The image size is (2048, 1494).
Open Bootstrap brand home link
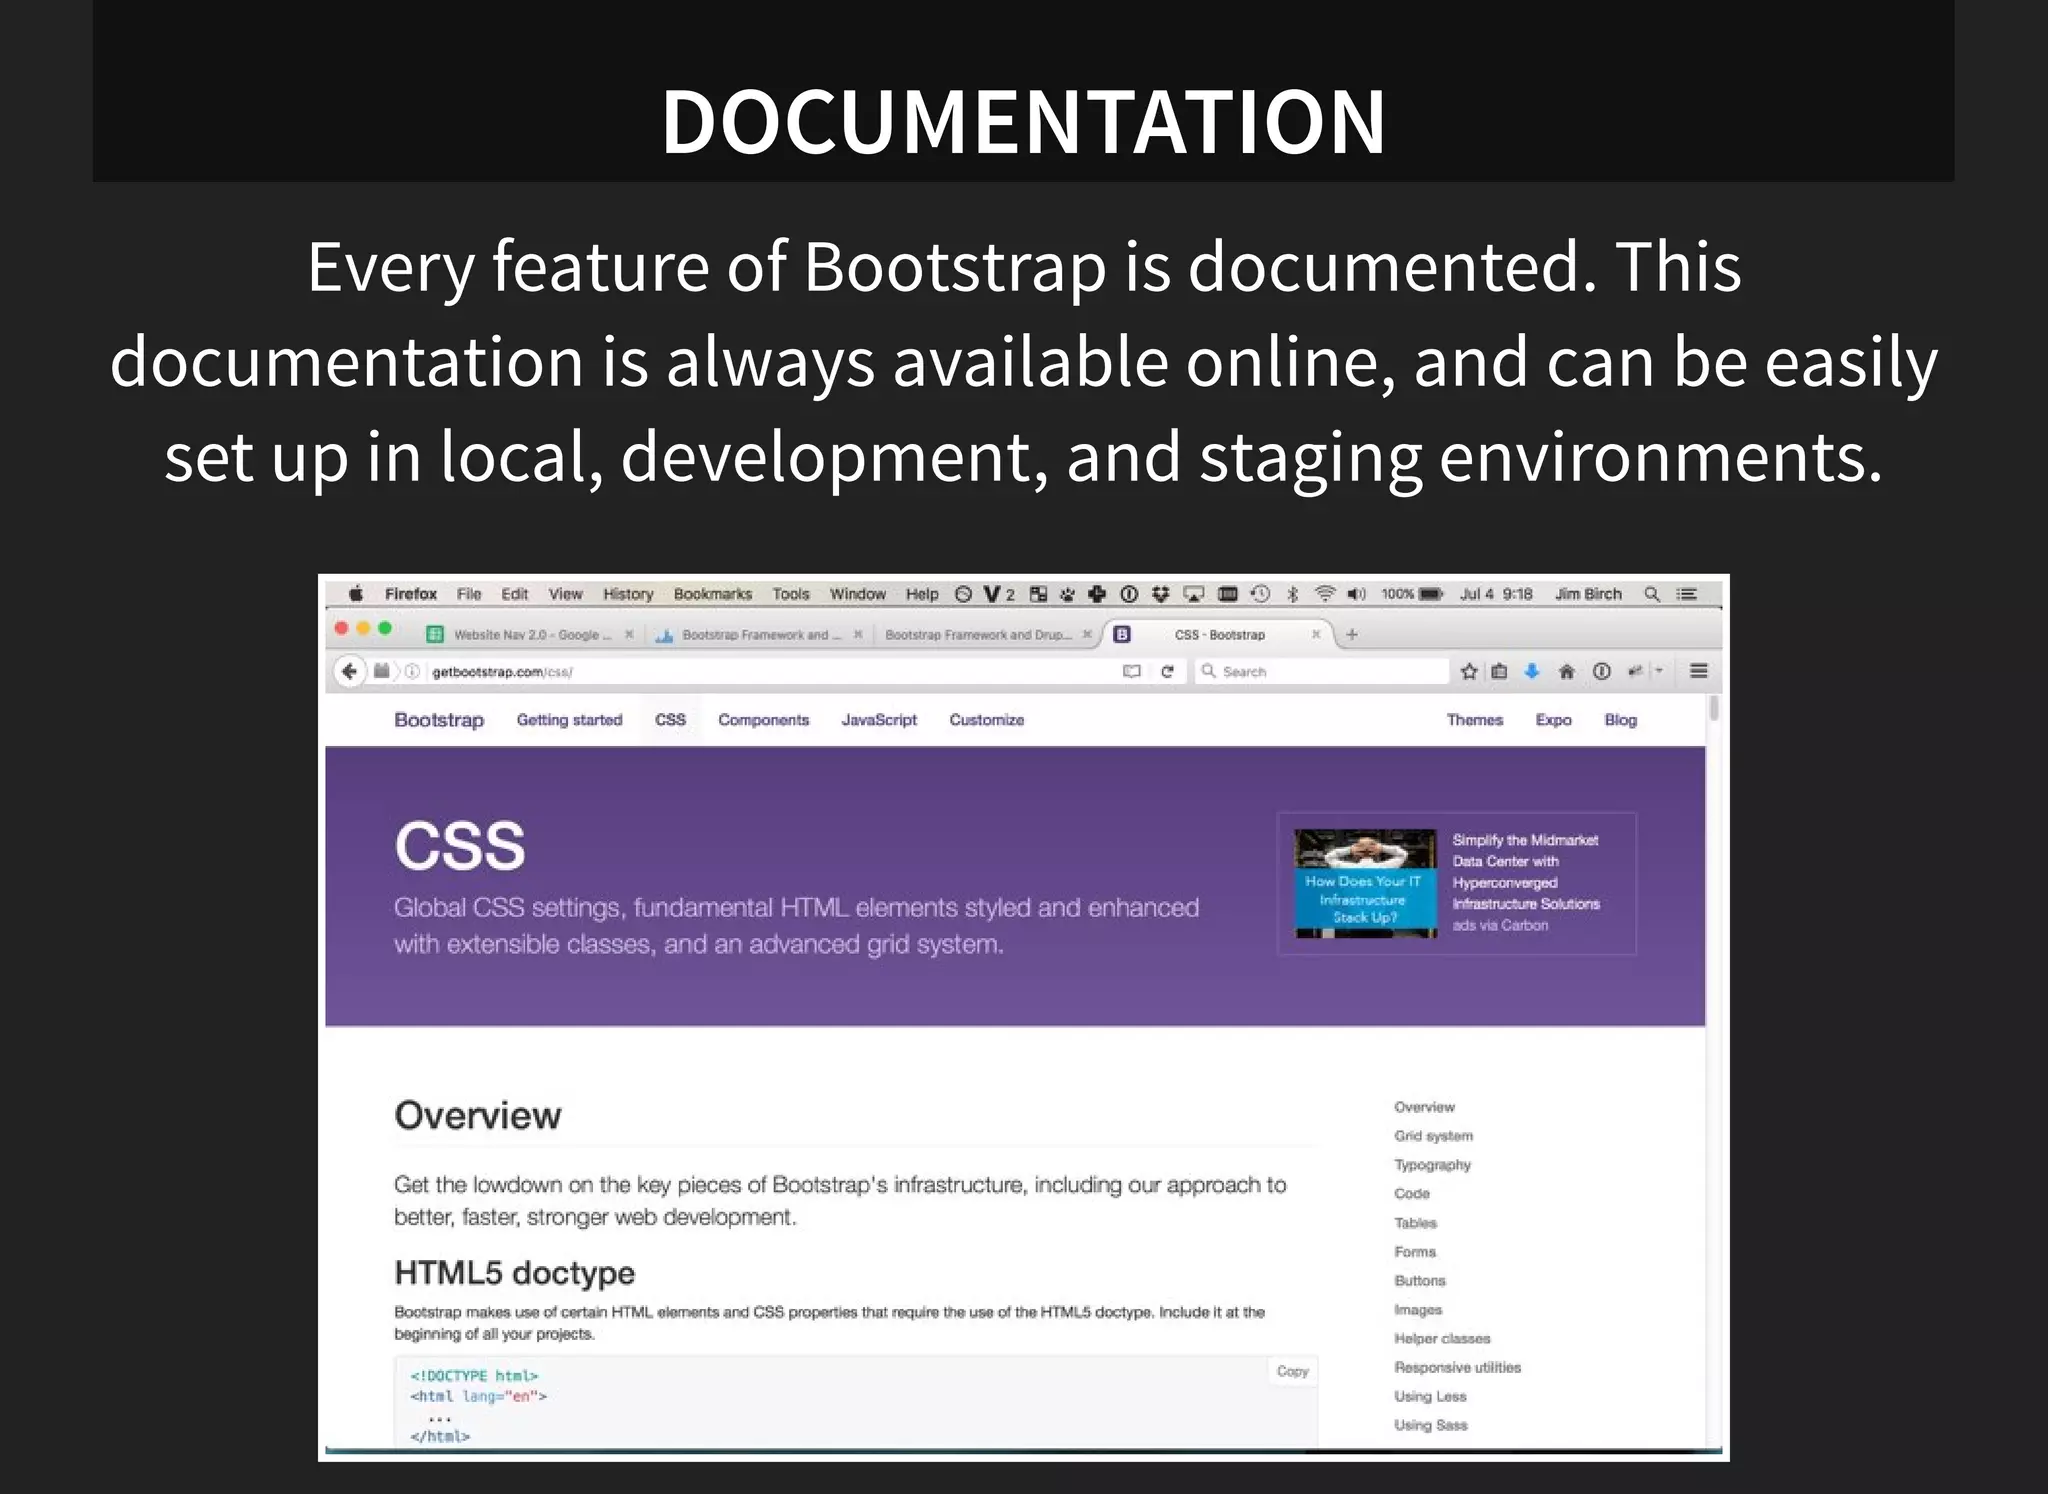coord(439,720)
